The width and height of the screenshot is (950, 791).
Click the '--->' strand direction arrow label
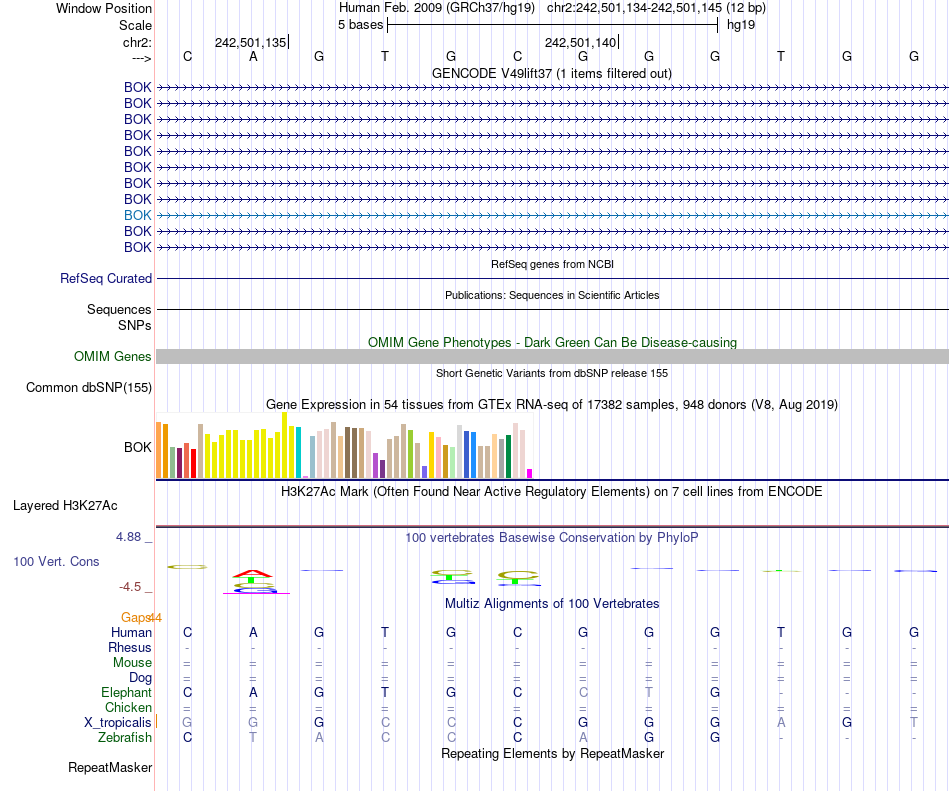point(142,58)
